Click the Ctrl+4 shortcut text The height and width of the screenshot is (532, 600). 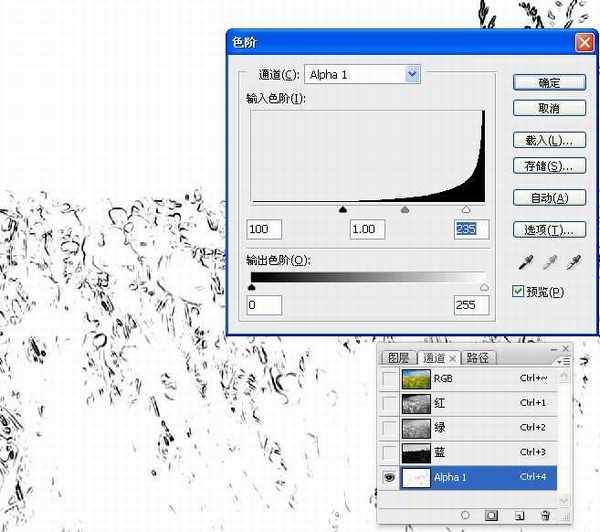pyautogui.click(x=533, y=477)
